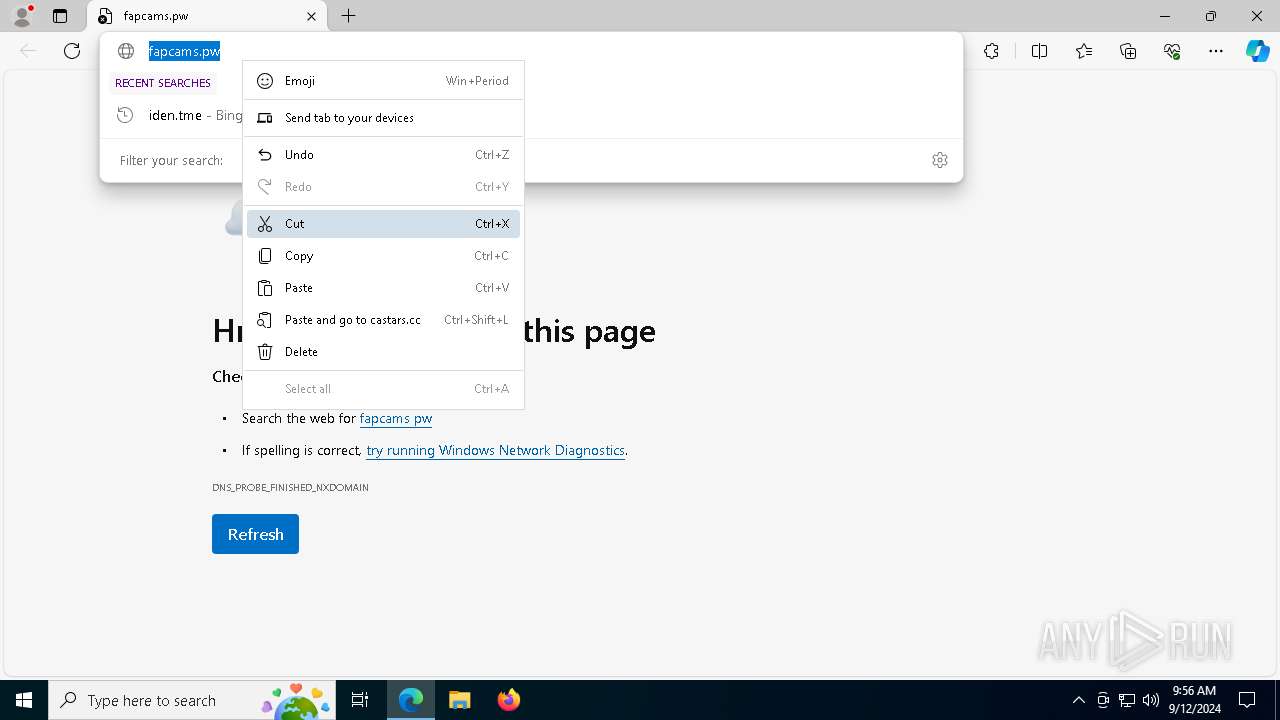This screenshot has height=720, width=1280.
Task: Open the Edge profile icon
Action: (x=22, y=16)
